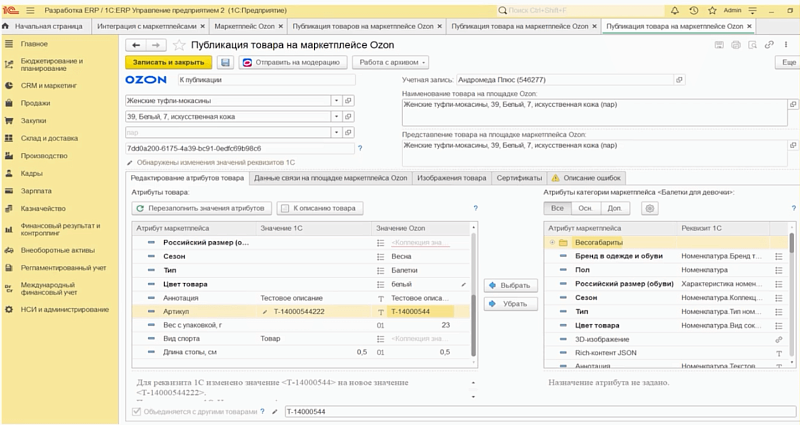Click Еще button
800x425 pixels.
[788, 62]
